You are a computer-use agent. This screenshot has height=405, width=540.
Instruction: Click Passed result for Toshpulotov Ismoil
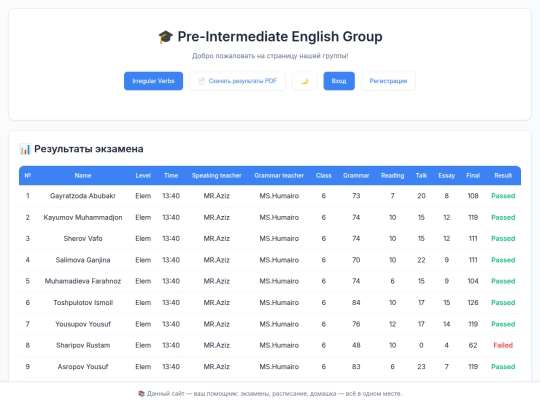pyautogui.click(x=503, y=303)
